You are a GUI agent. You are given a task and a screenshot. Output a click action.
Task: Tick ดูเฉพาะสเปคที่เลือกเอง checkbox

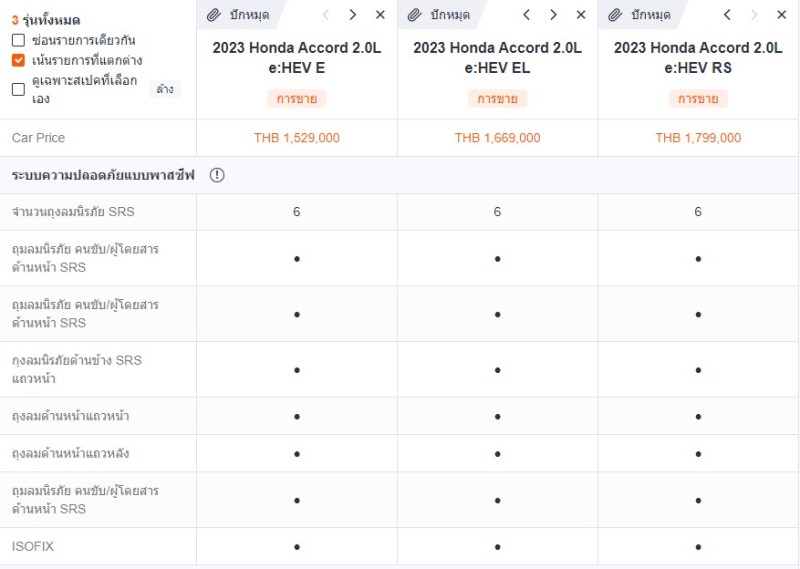18,89
